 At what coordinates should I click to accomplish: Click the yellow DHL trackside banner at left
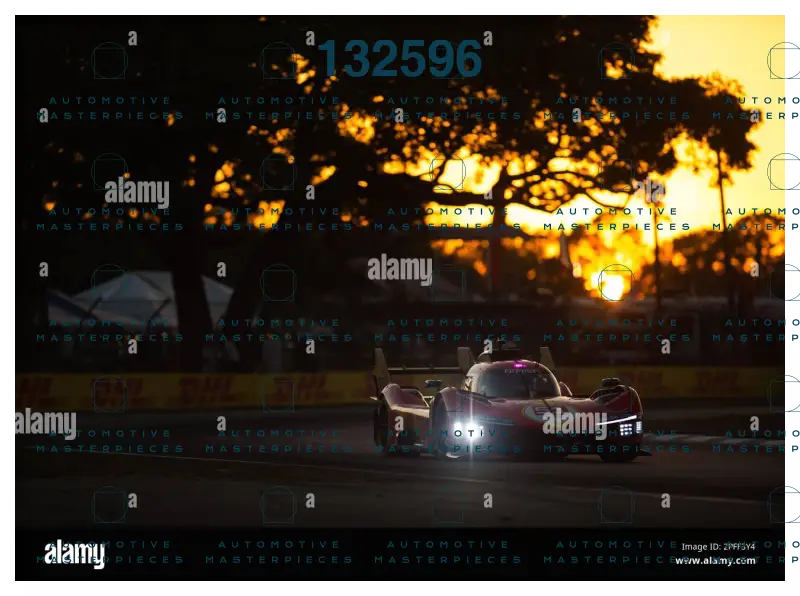(x=200, y=388)
